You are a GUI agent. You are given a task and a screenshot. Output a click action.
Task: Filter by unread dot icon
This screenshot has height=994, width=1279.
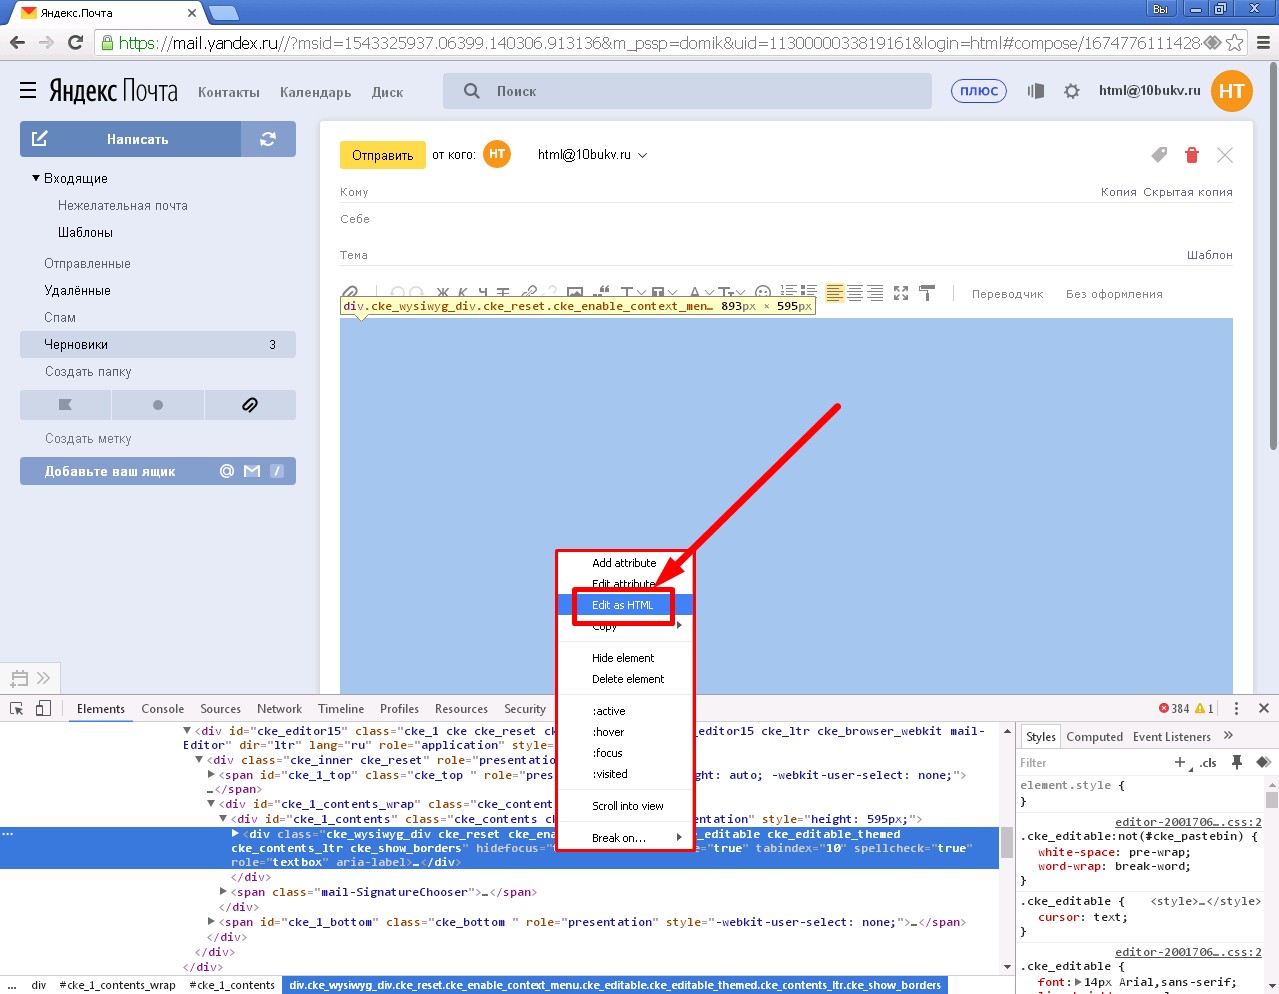[158, 405]
